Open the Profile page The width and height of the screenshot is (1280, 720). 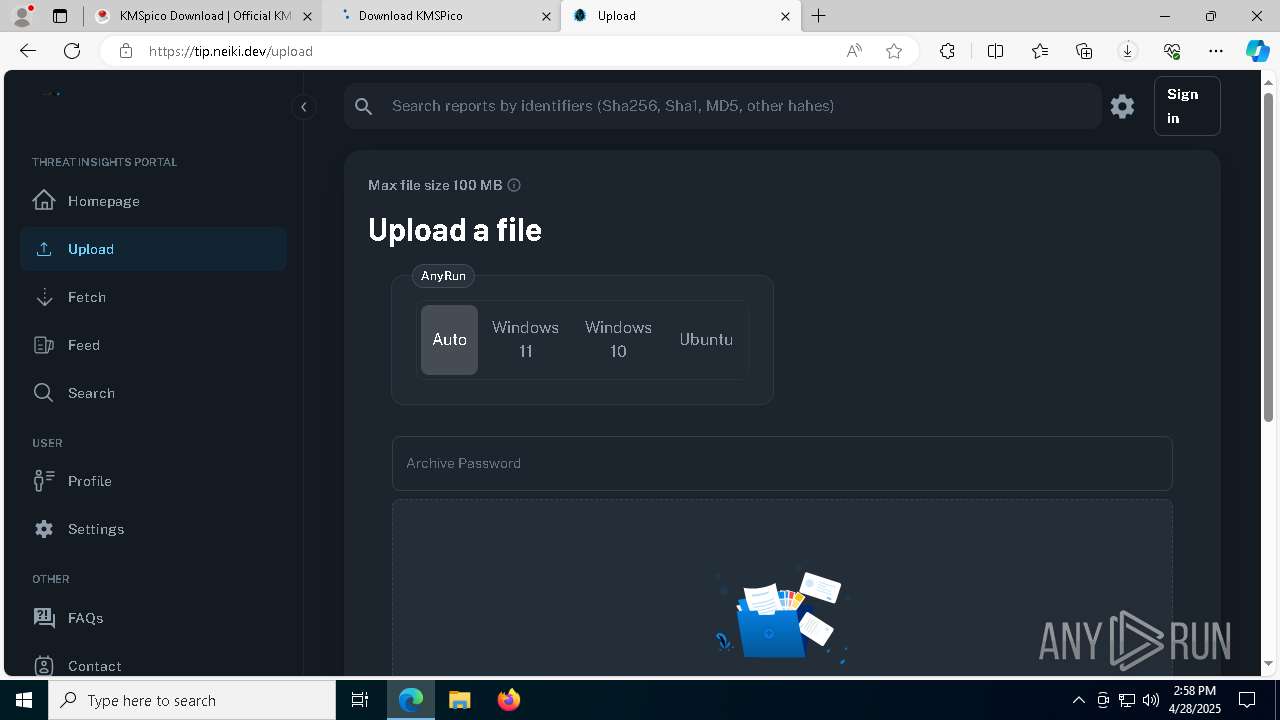point(153,481)
